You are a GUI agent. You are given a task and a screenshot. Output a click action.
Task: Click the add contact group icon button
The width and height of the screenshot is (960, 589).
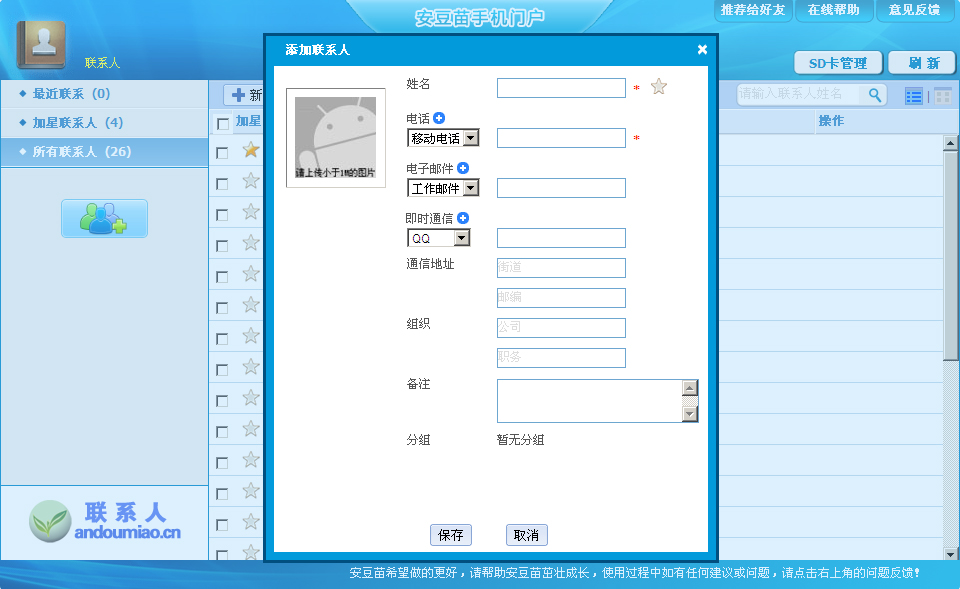[x=104, y=219]
